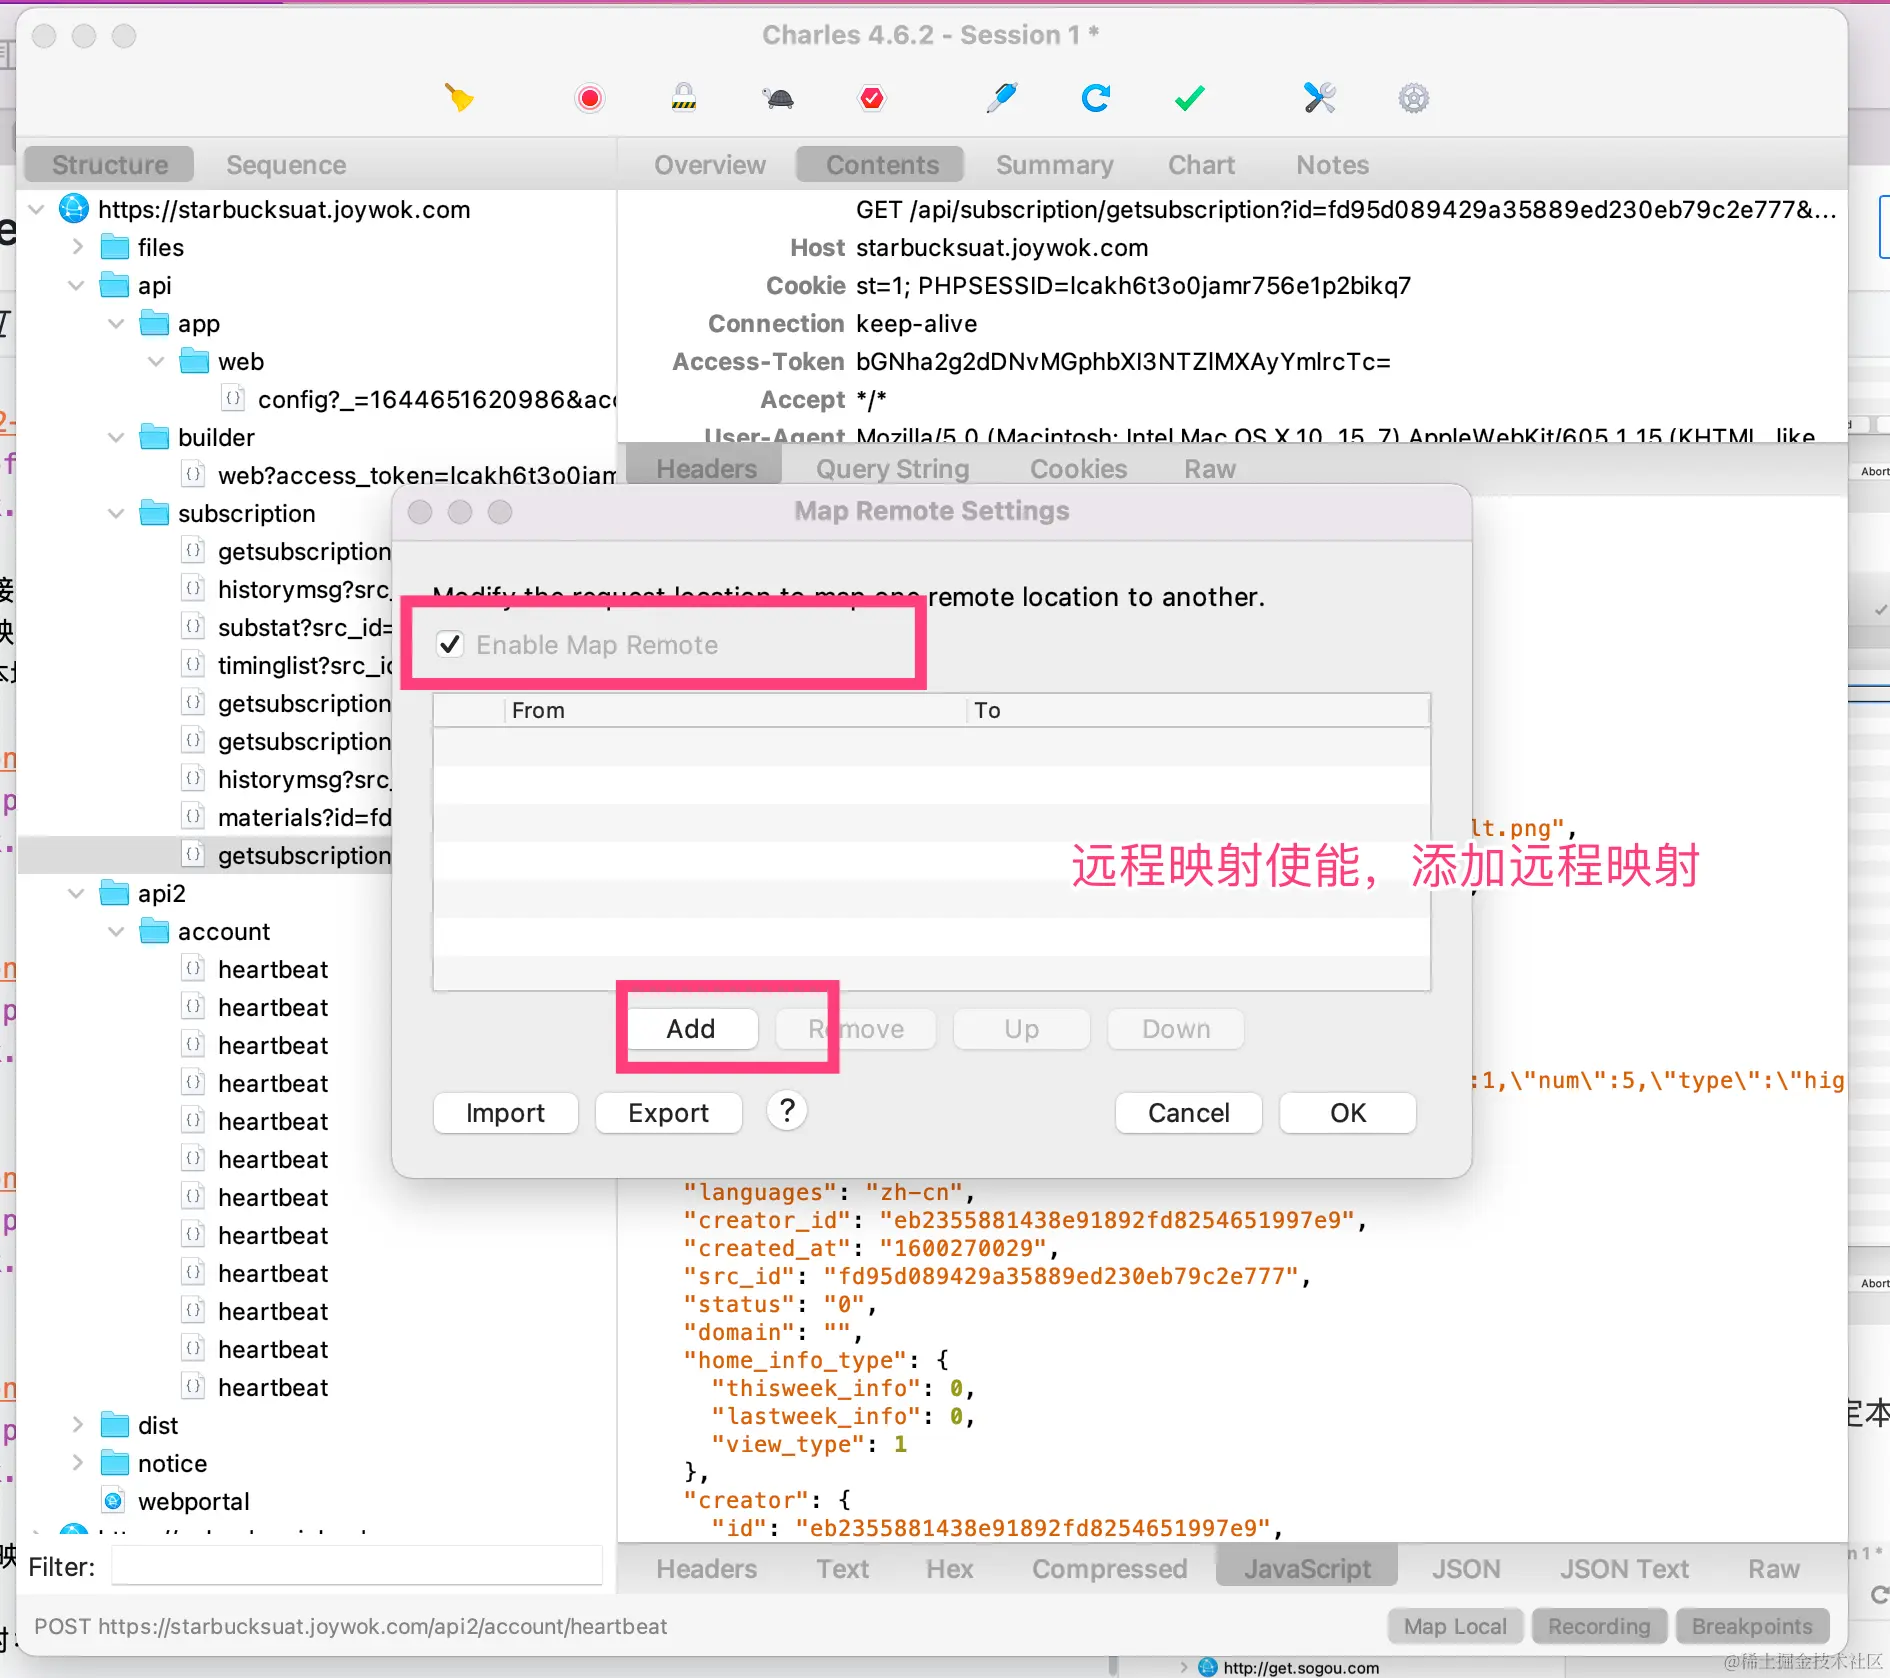Toggle the Enable Map Remote checkbox
The width and height of the screenshot is (1890, 1678).
click(450, 644)
